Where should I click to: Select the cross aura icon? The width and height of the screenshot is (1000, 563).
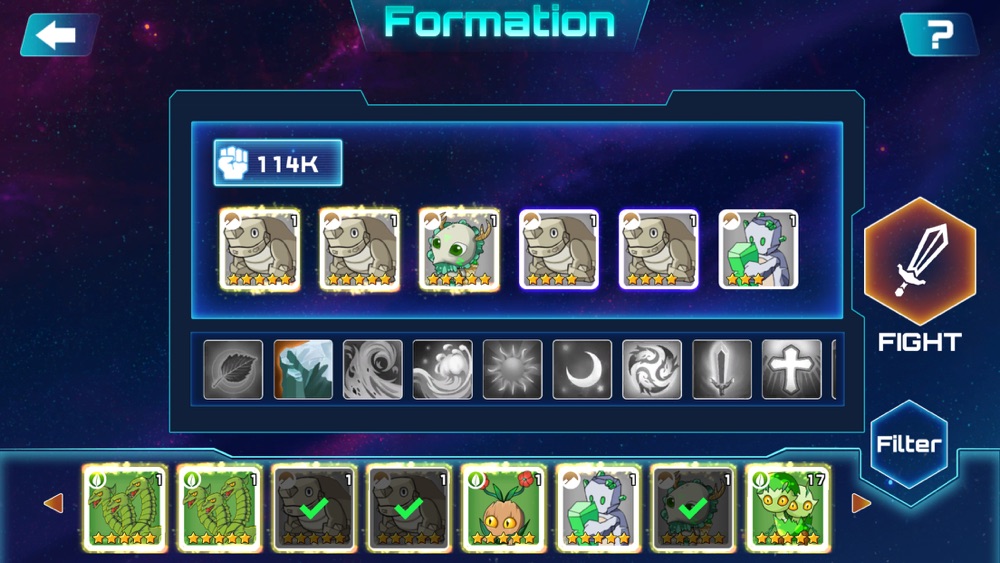point(791,370)
